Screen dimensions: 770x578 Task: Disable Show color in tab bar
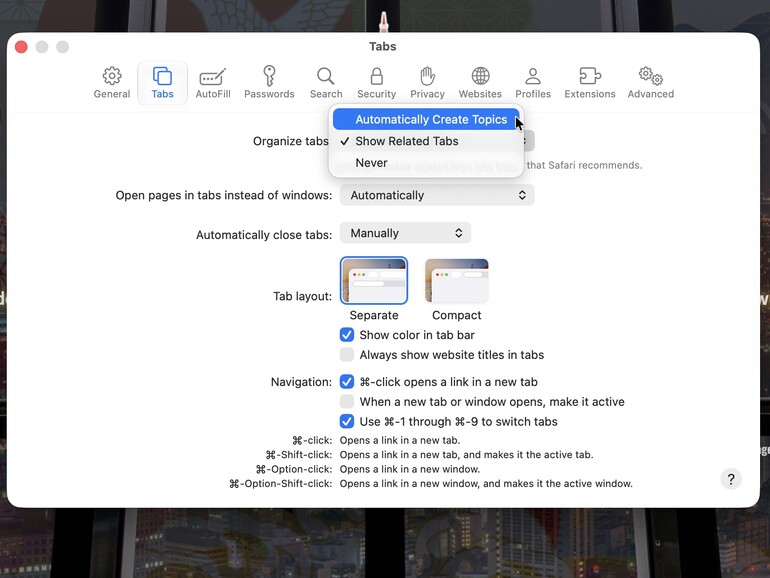pyautogui.click(x=347, y=335)
